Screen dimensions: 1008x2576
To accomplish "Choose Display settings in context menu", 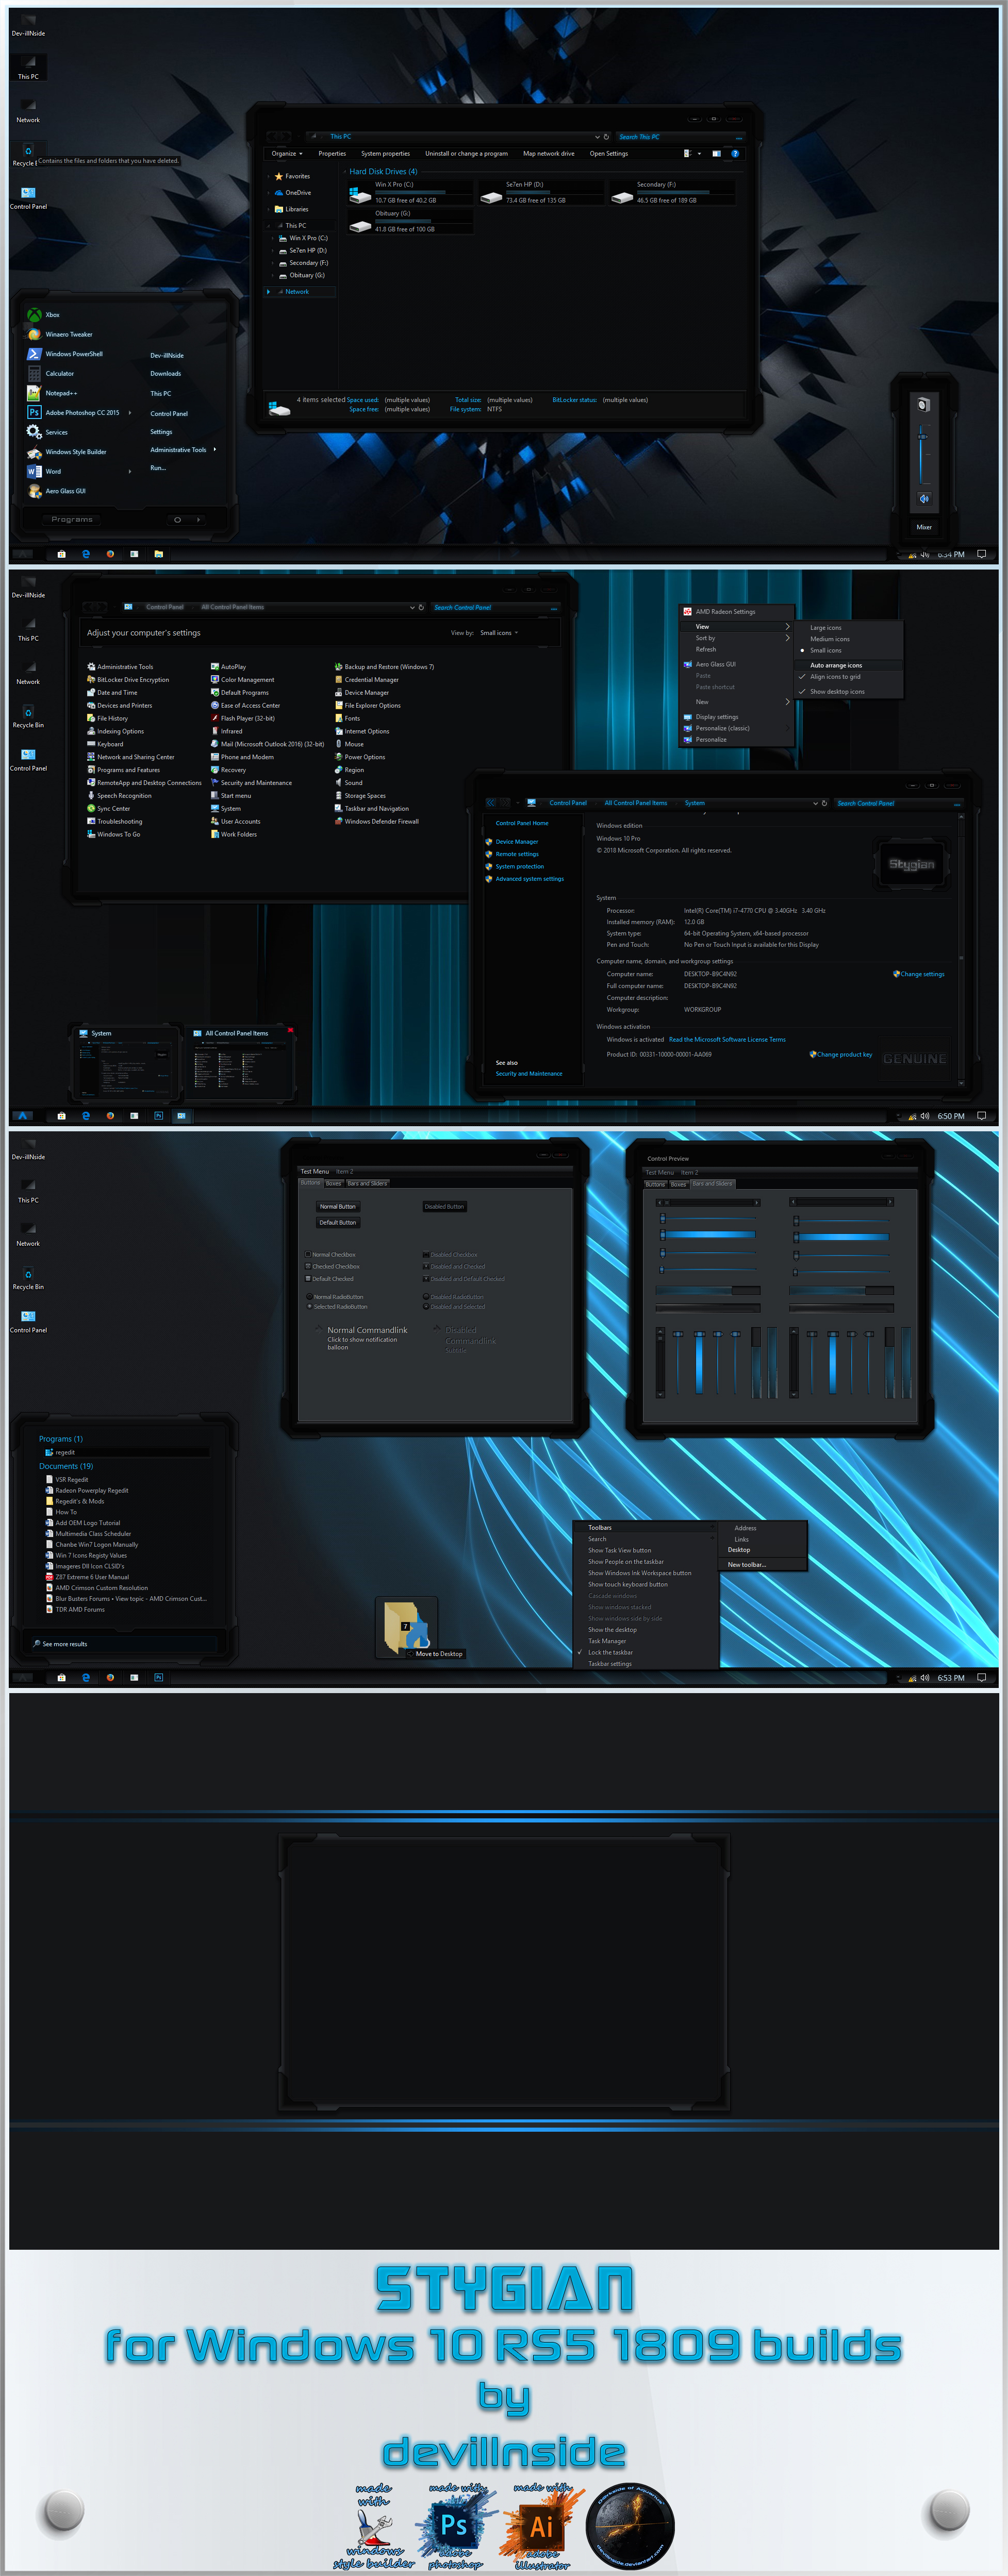I will [x=737, y=717].
